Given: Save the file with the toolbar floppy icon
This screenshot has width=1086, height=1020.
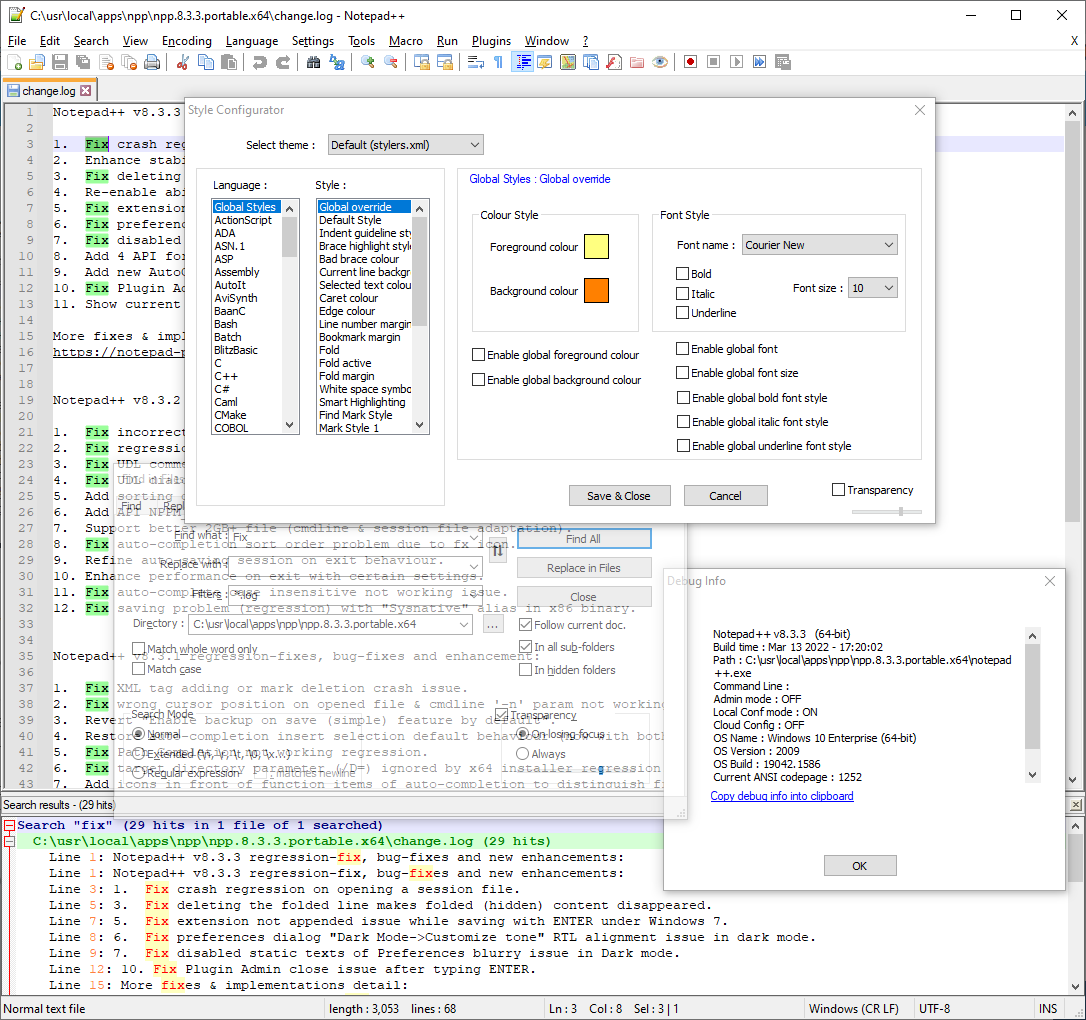Looking at the screenshot, I should [60, 62].
